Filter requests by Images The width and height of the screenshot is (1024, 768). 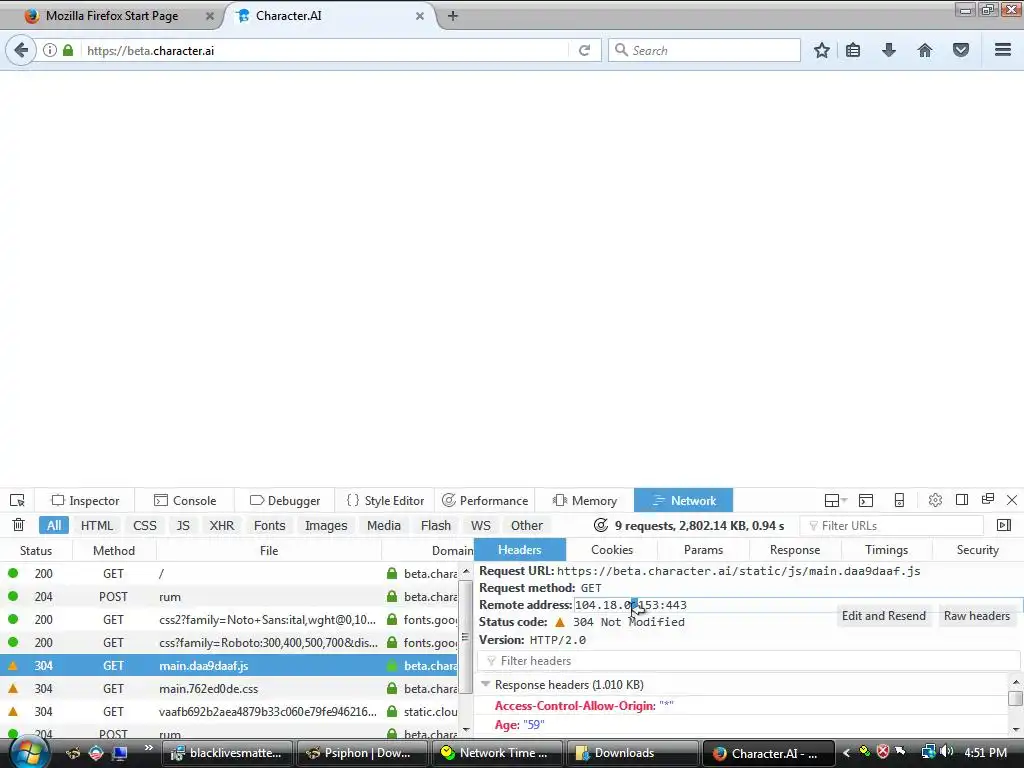[x=326, y=525]
